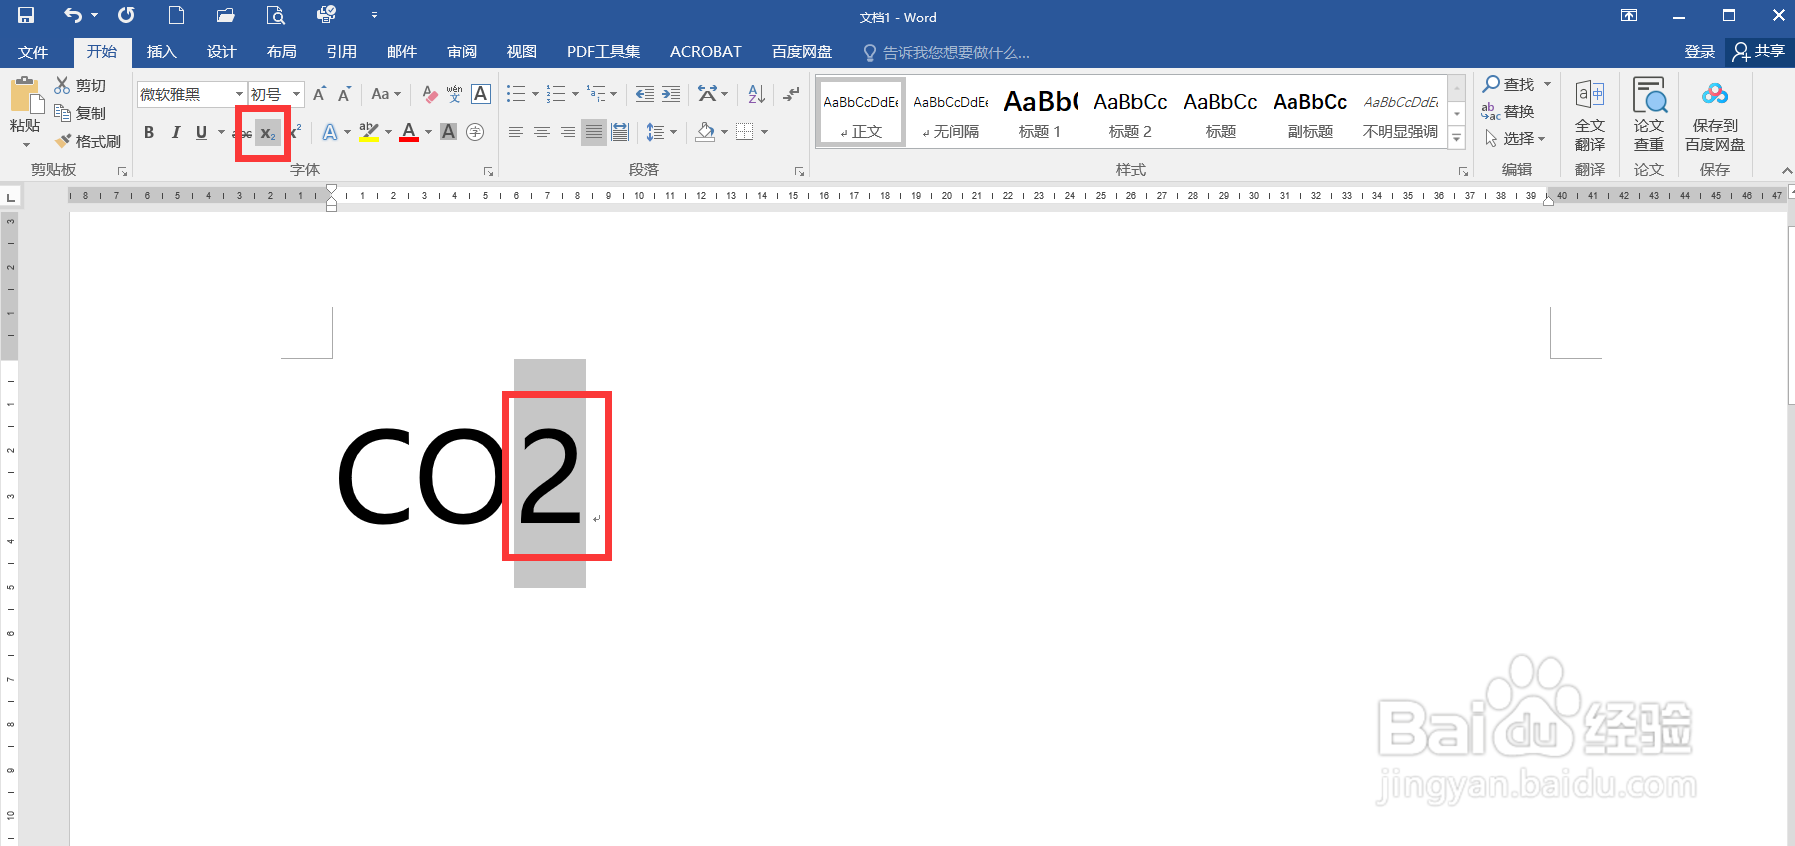The height and width of the screenshot is (846, 1795).
Task: Increase paragraph indent
Action: pos(671,94)
